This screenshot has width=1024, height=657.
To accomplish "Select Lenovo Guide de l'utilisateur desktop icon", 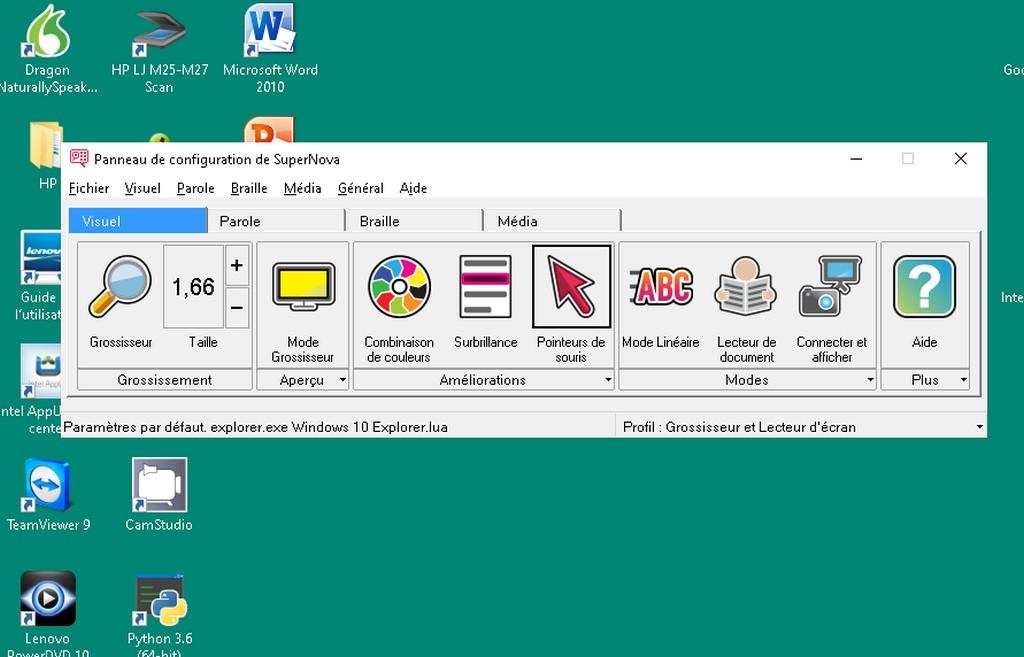I will pos(39,276).
